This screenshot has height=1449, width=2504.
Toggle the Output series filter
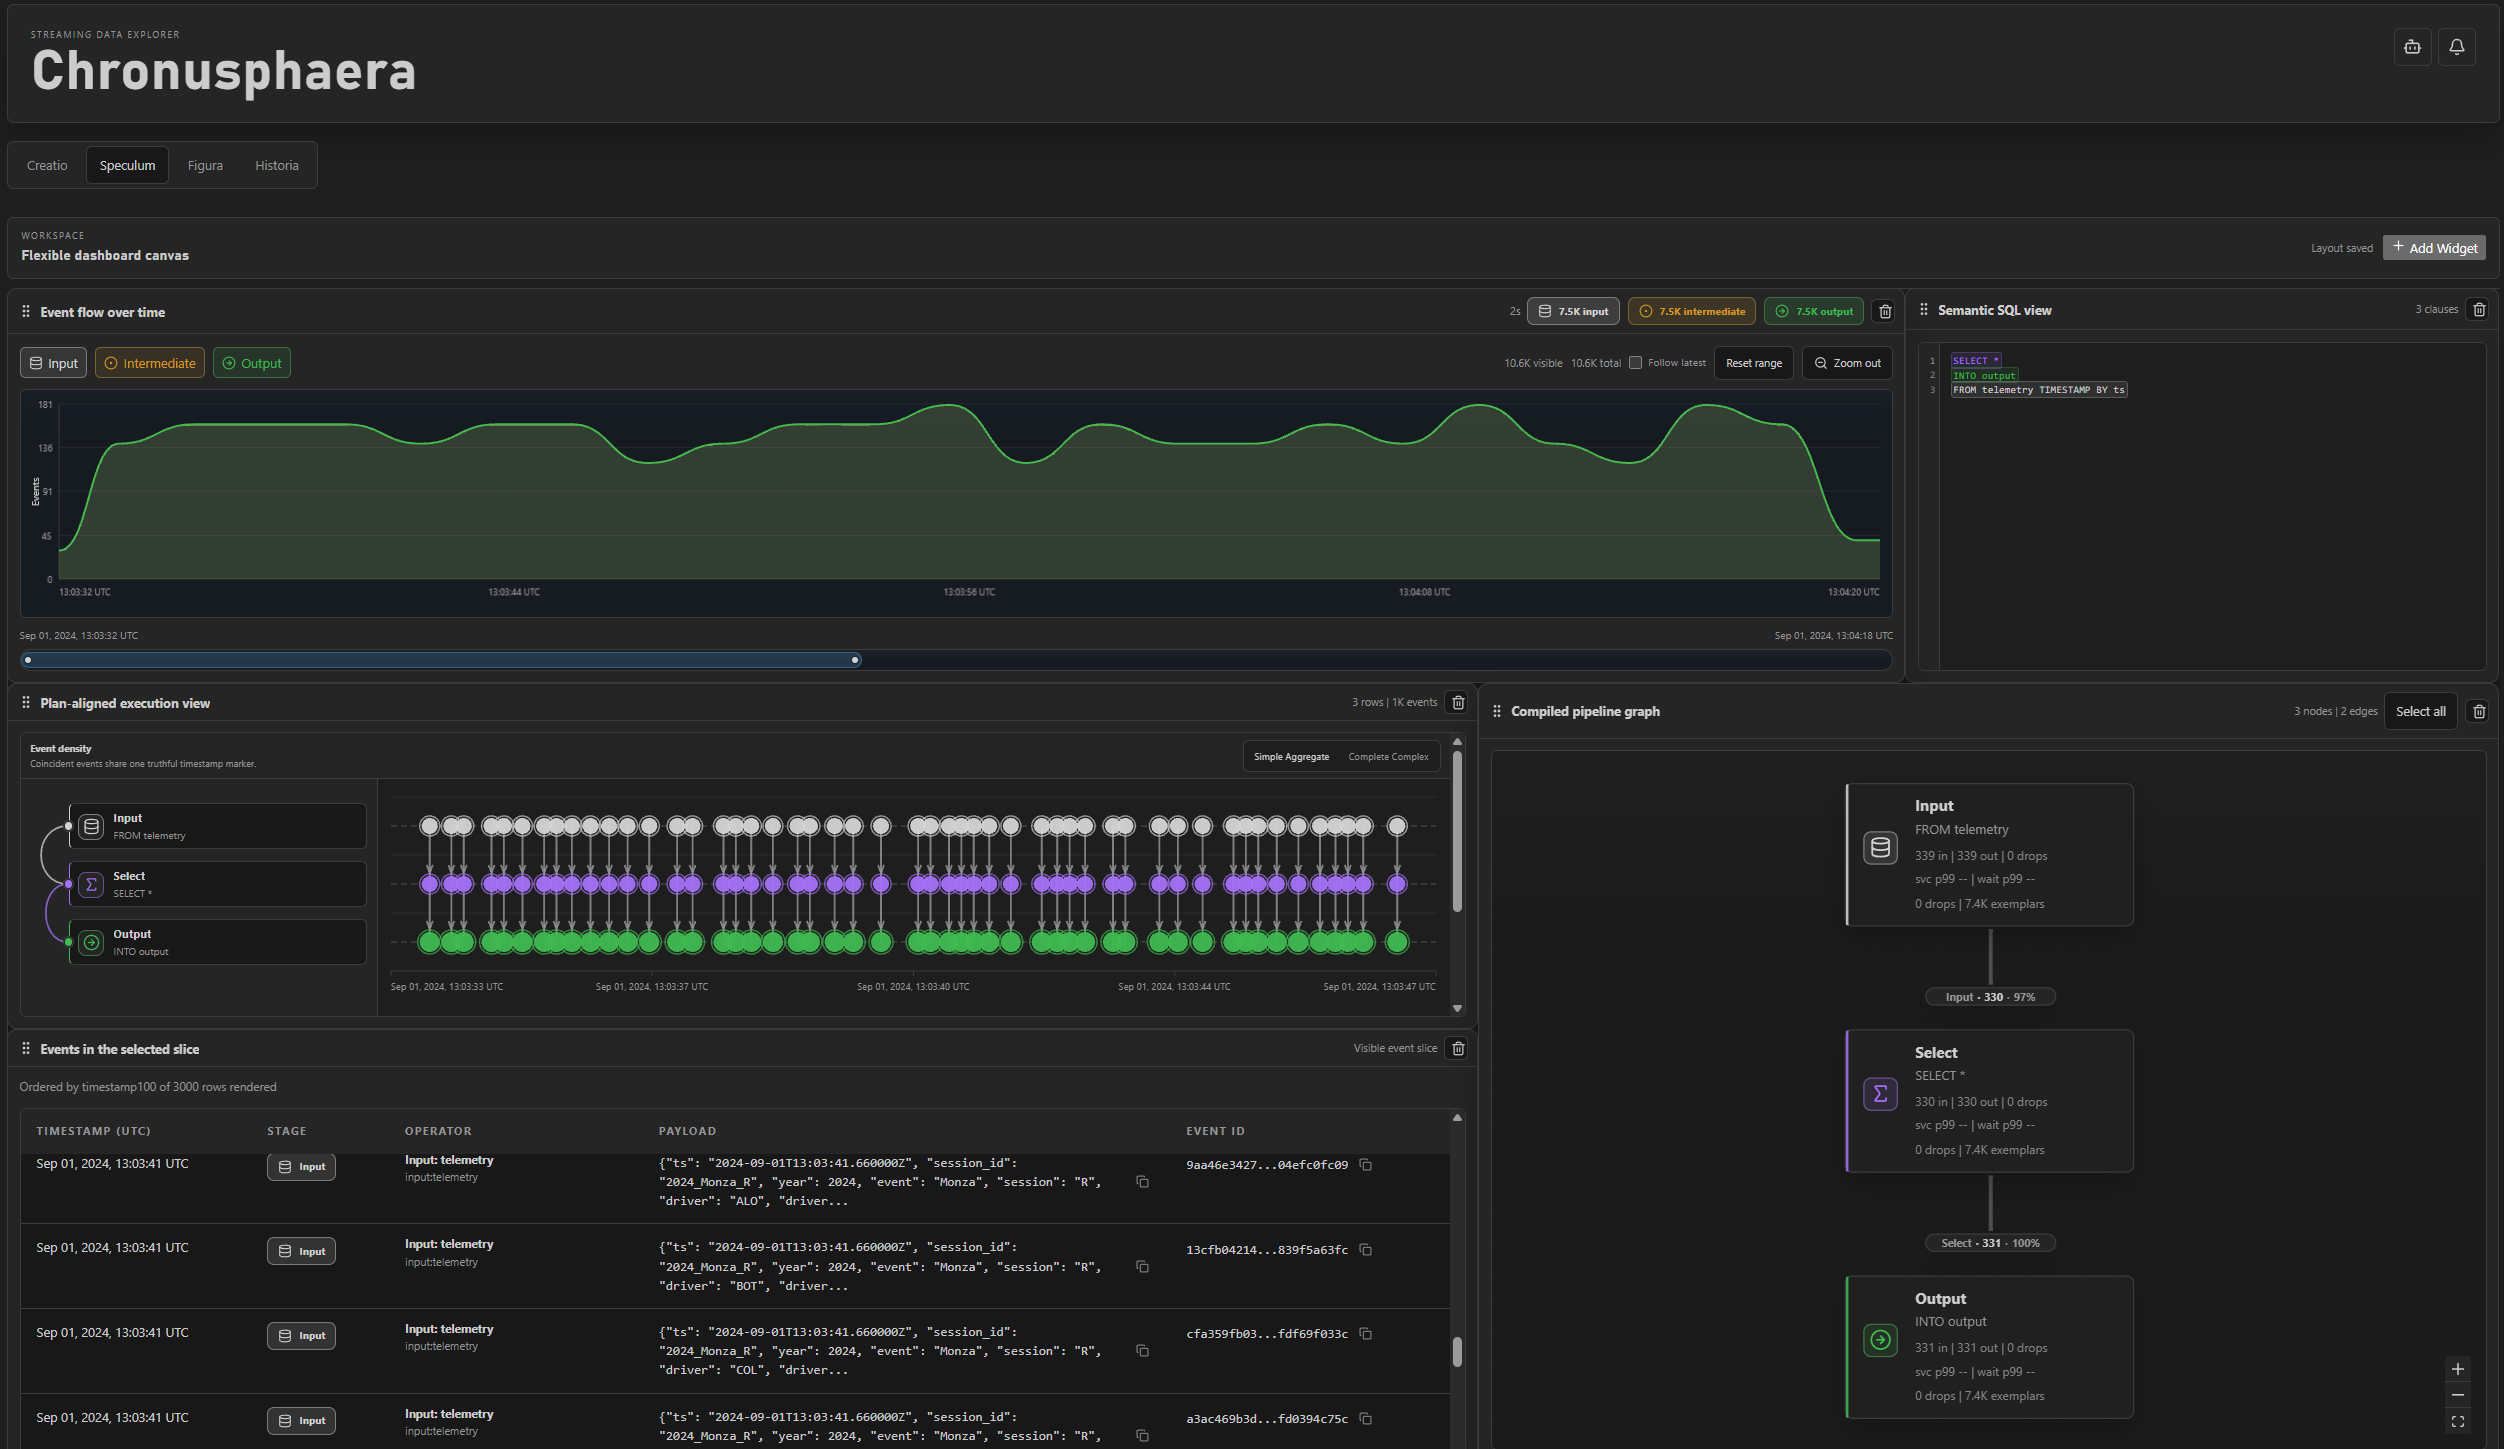tap(252, 363)
